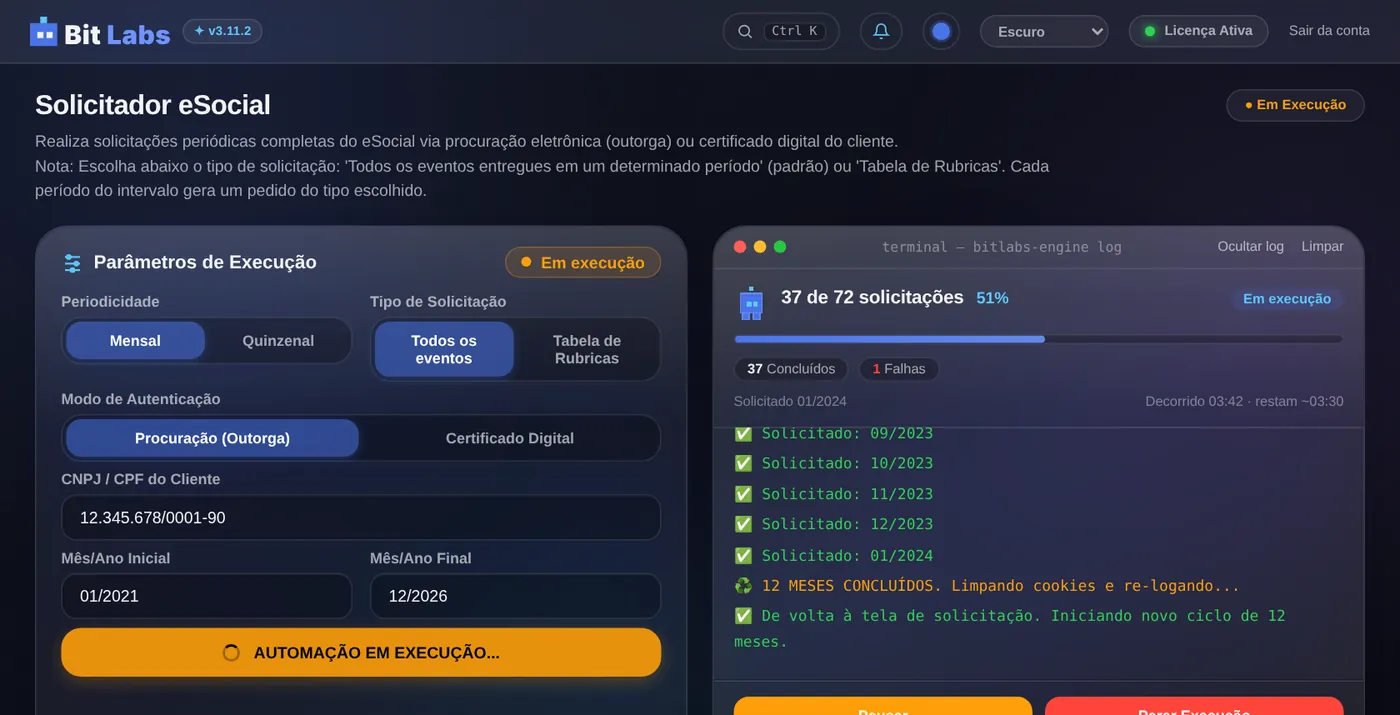
Task: Click 'Solicitado 01/2024' status text
Action: click(x=790, y=401)
